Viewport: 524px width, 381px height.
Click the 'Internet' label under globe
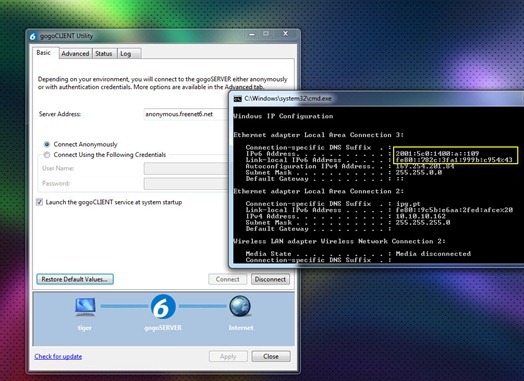pos(241,328)
